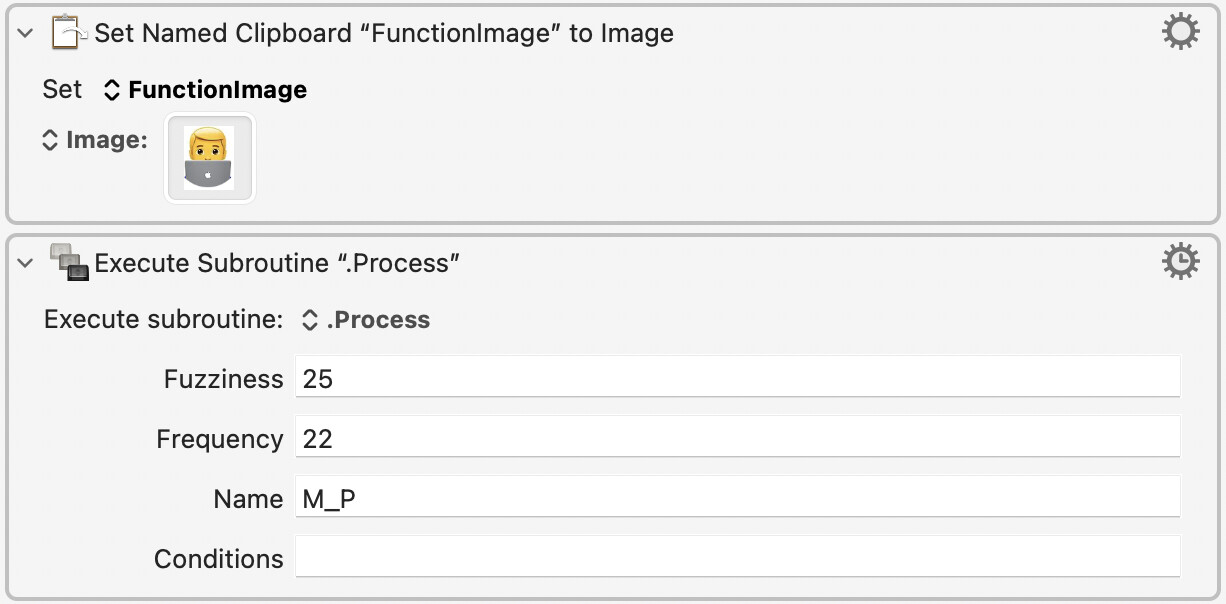Click the Execute Subroutine action icon
The image size is (1226, 604).
click(69, 262)
